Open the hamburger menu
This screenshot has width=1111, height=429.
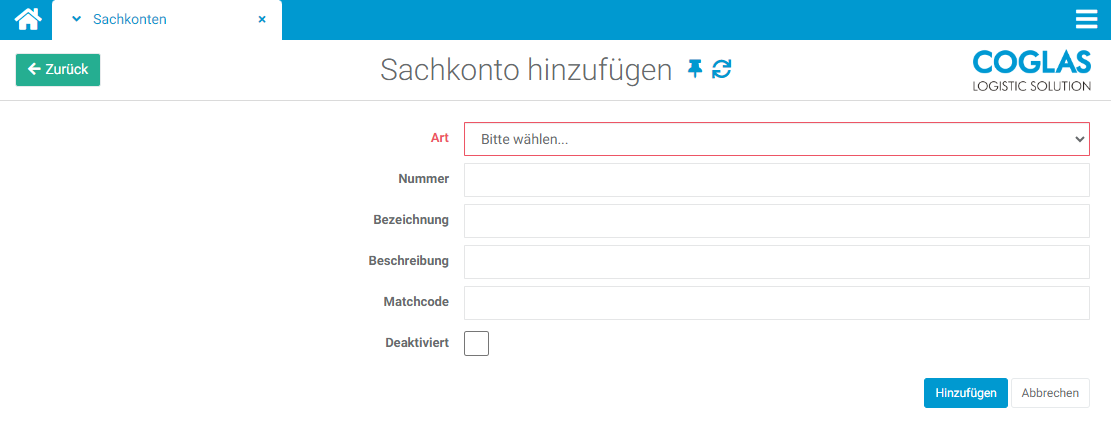click(x=1086, y=19)
